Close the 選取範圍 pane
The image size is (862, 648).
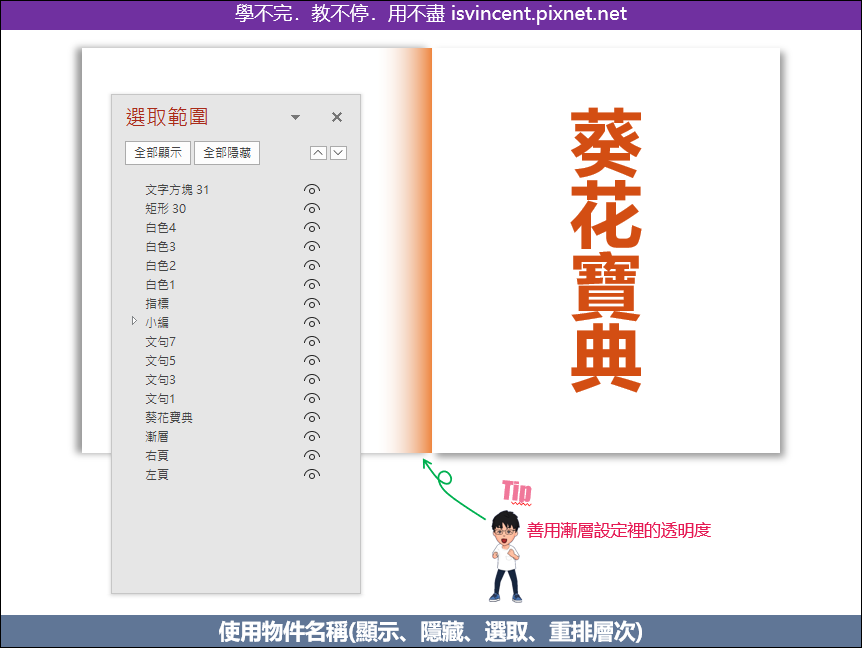coord(337,117)
